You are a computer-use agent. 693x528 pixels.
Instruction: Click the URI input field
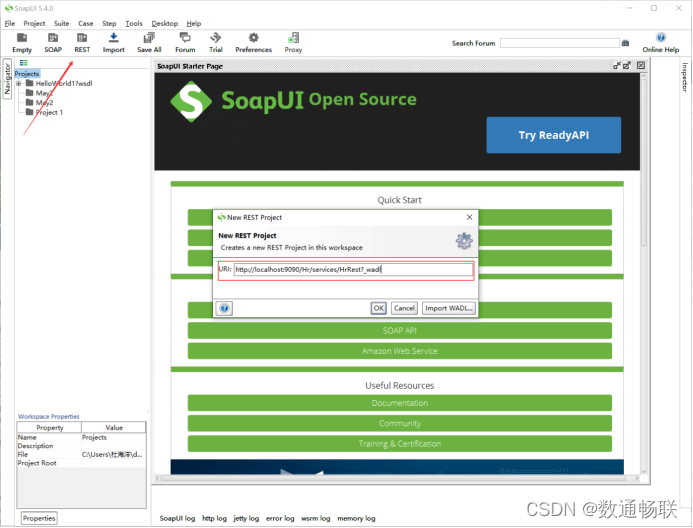[353, 270]
